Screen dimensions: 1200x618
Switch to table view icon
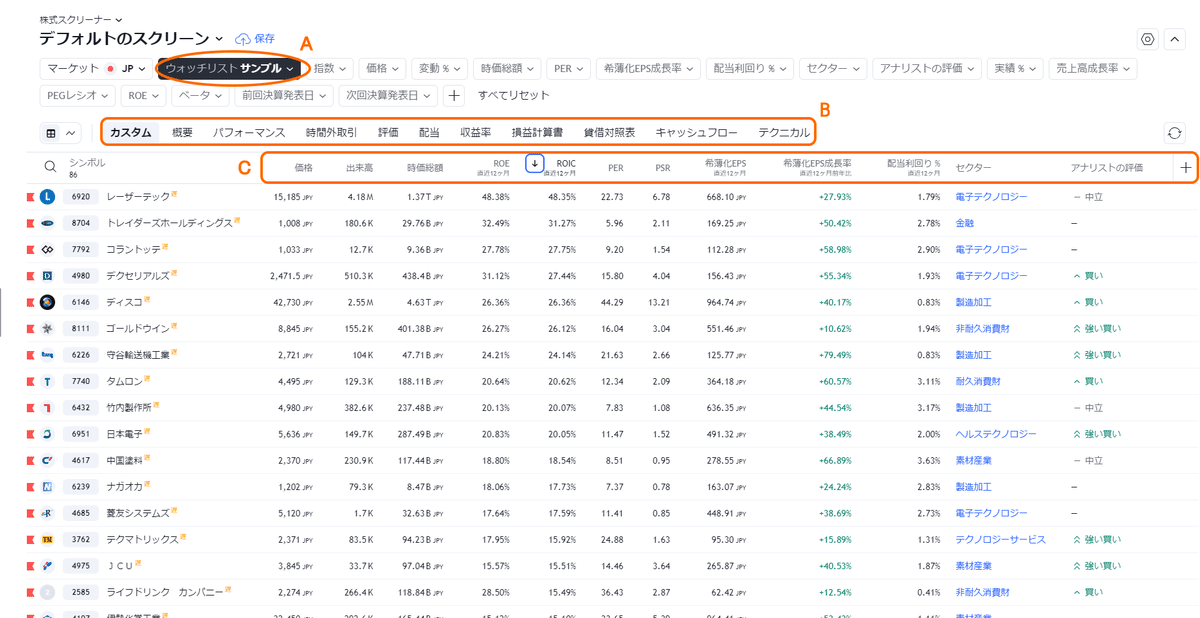pos(51,133)
